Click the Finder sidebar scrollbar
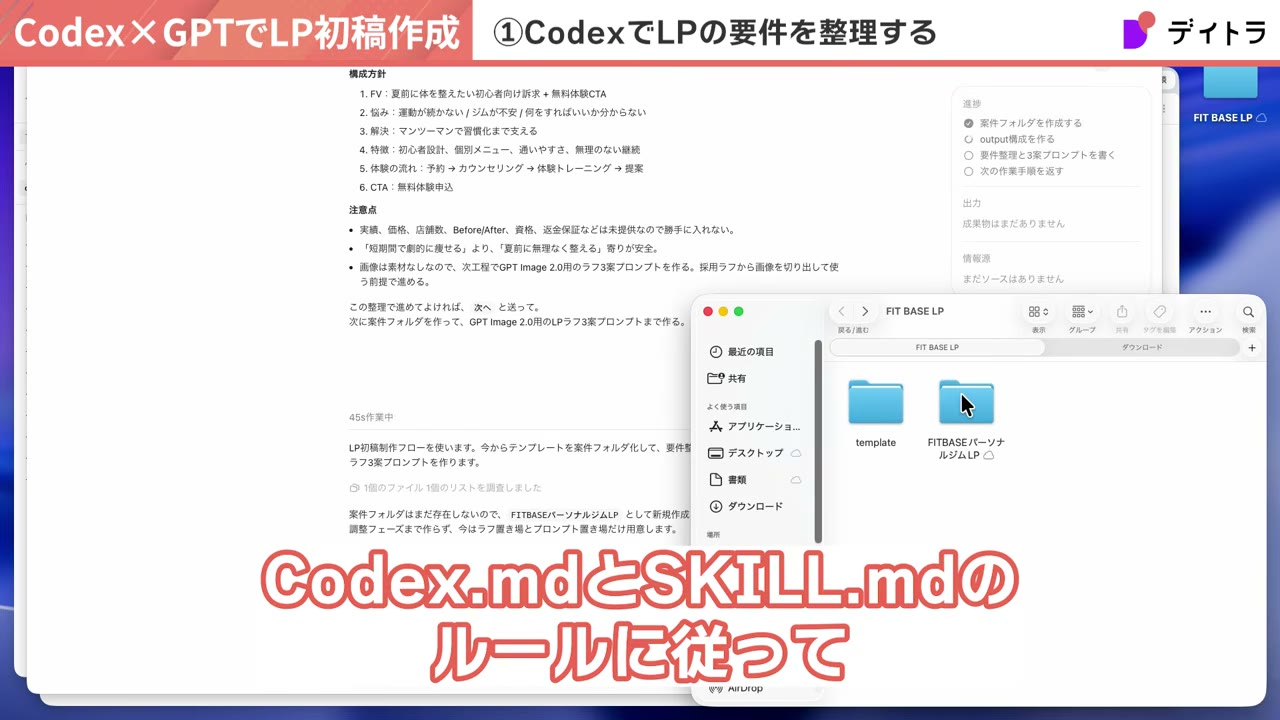This screenshot has width=1280, height=720. point(819,440)
